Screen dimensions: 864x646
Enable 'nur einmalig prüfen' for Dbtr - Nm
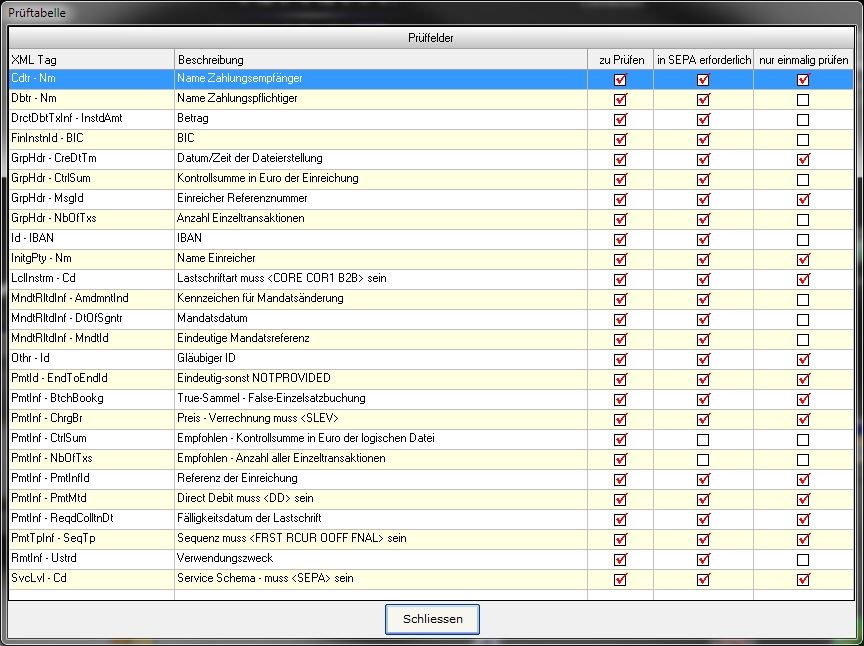coord(802,100)
